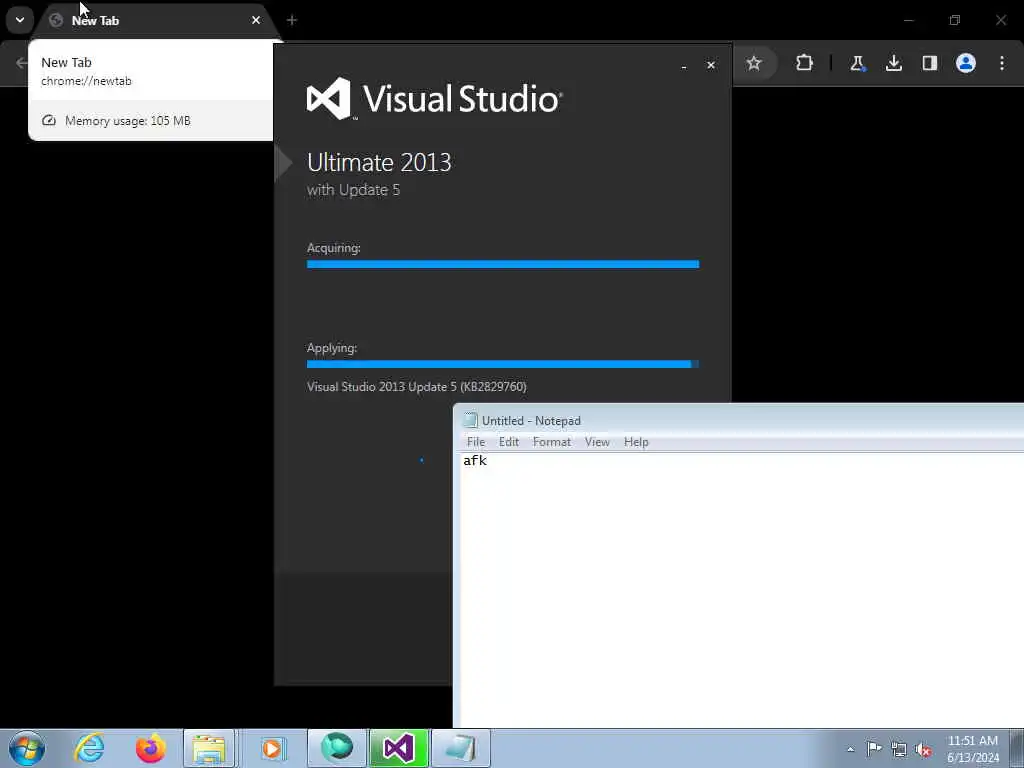Minimize the Visual Studio installer window
The height and width of the screenshot is (768, 1024).
[x=684, y=66]
